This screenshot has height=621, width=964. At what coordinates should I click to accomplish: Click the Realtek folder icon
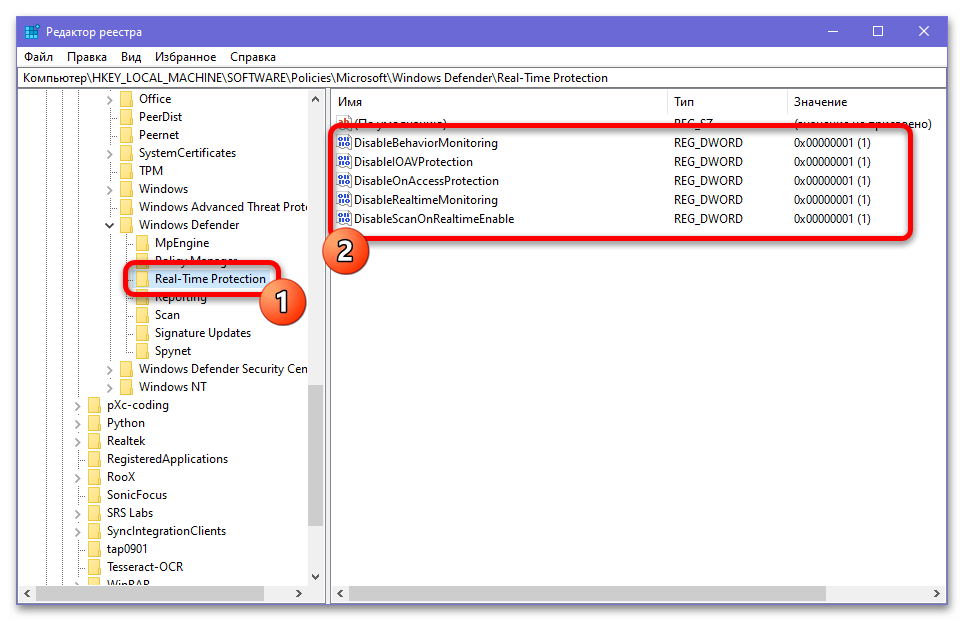click(95, 441)
